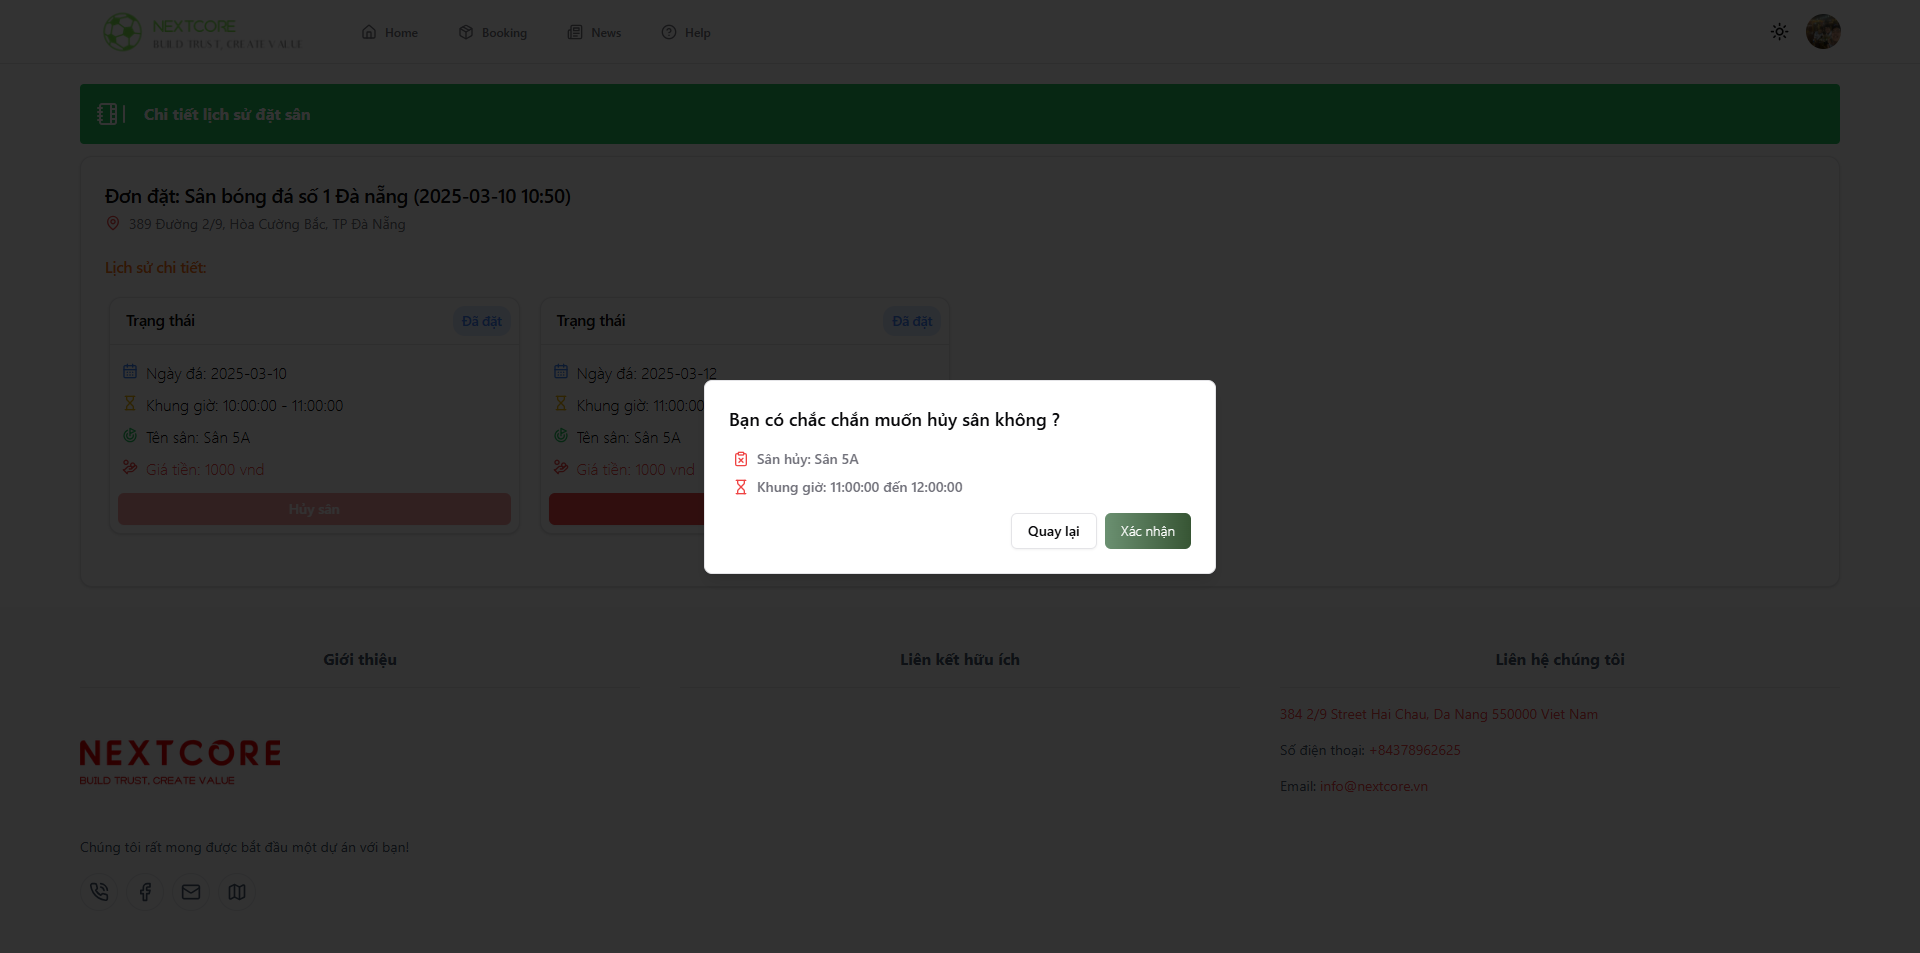Open the user avatar profile menu
The image size is (1920, 953).
point(1822,32)
